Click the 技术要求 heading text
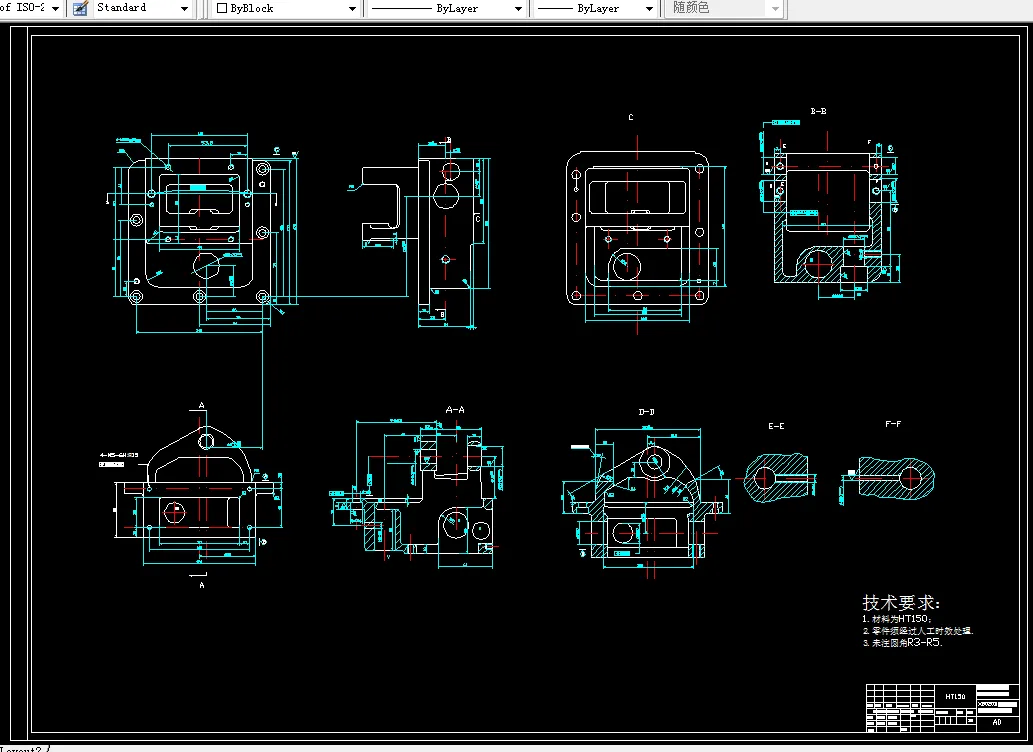 (x=901, y=602)
